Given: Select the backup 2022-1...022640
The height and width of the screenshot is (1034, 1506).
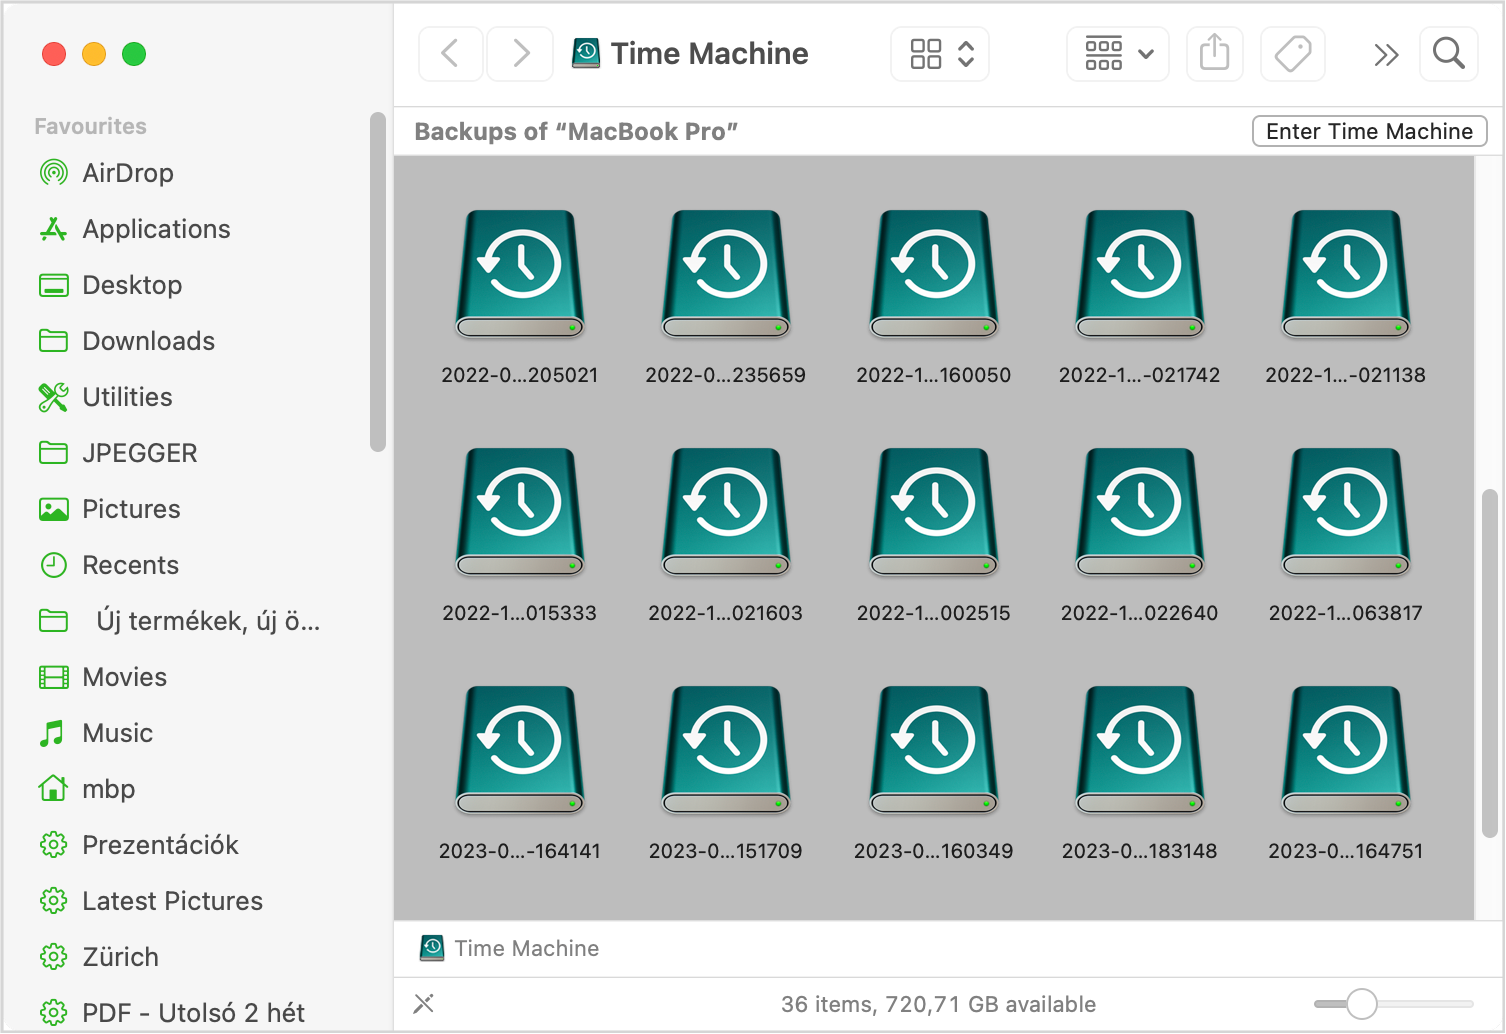Looking at the screenshot, I should tap(1139, 513).
